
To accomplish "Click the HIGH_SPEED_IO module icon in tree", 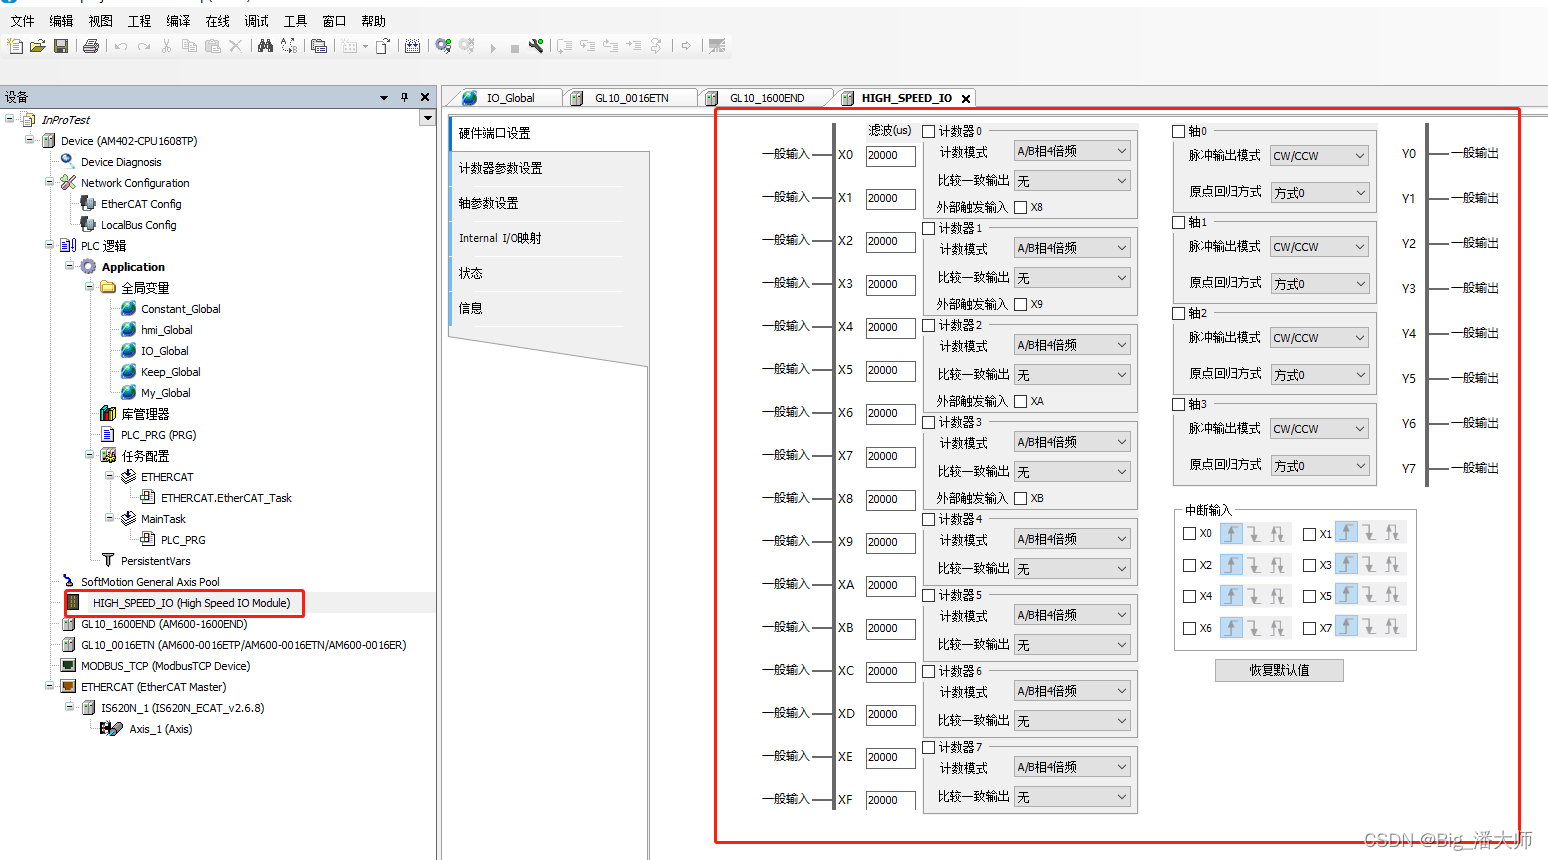I will pyautogui.click(x=73, y=602).
